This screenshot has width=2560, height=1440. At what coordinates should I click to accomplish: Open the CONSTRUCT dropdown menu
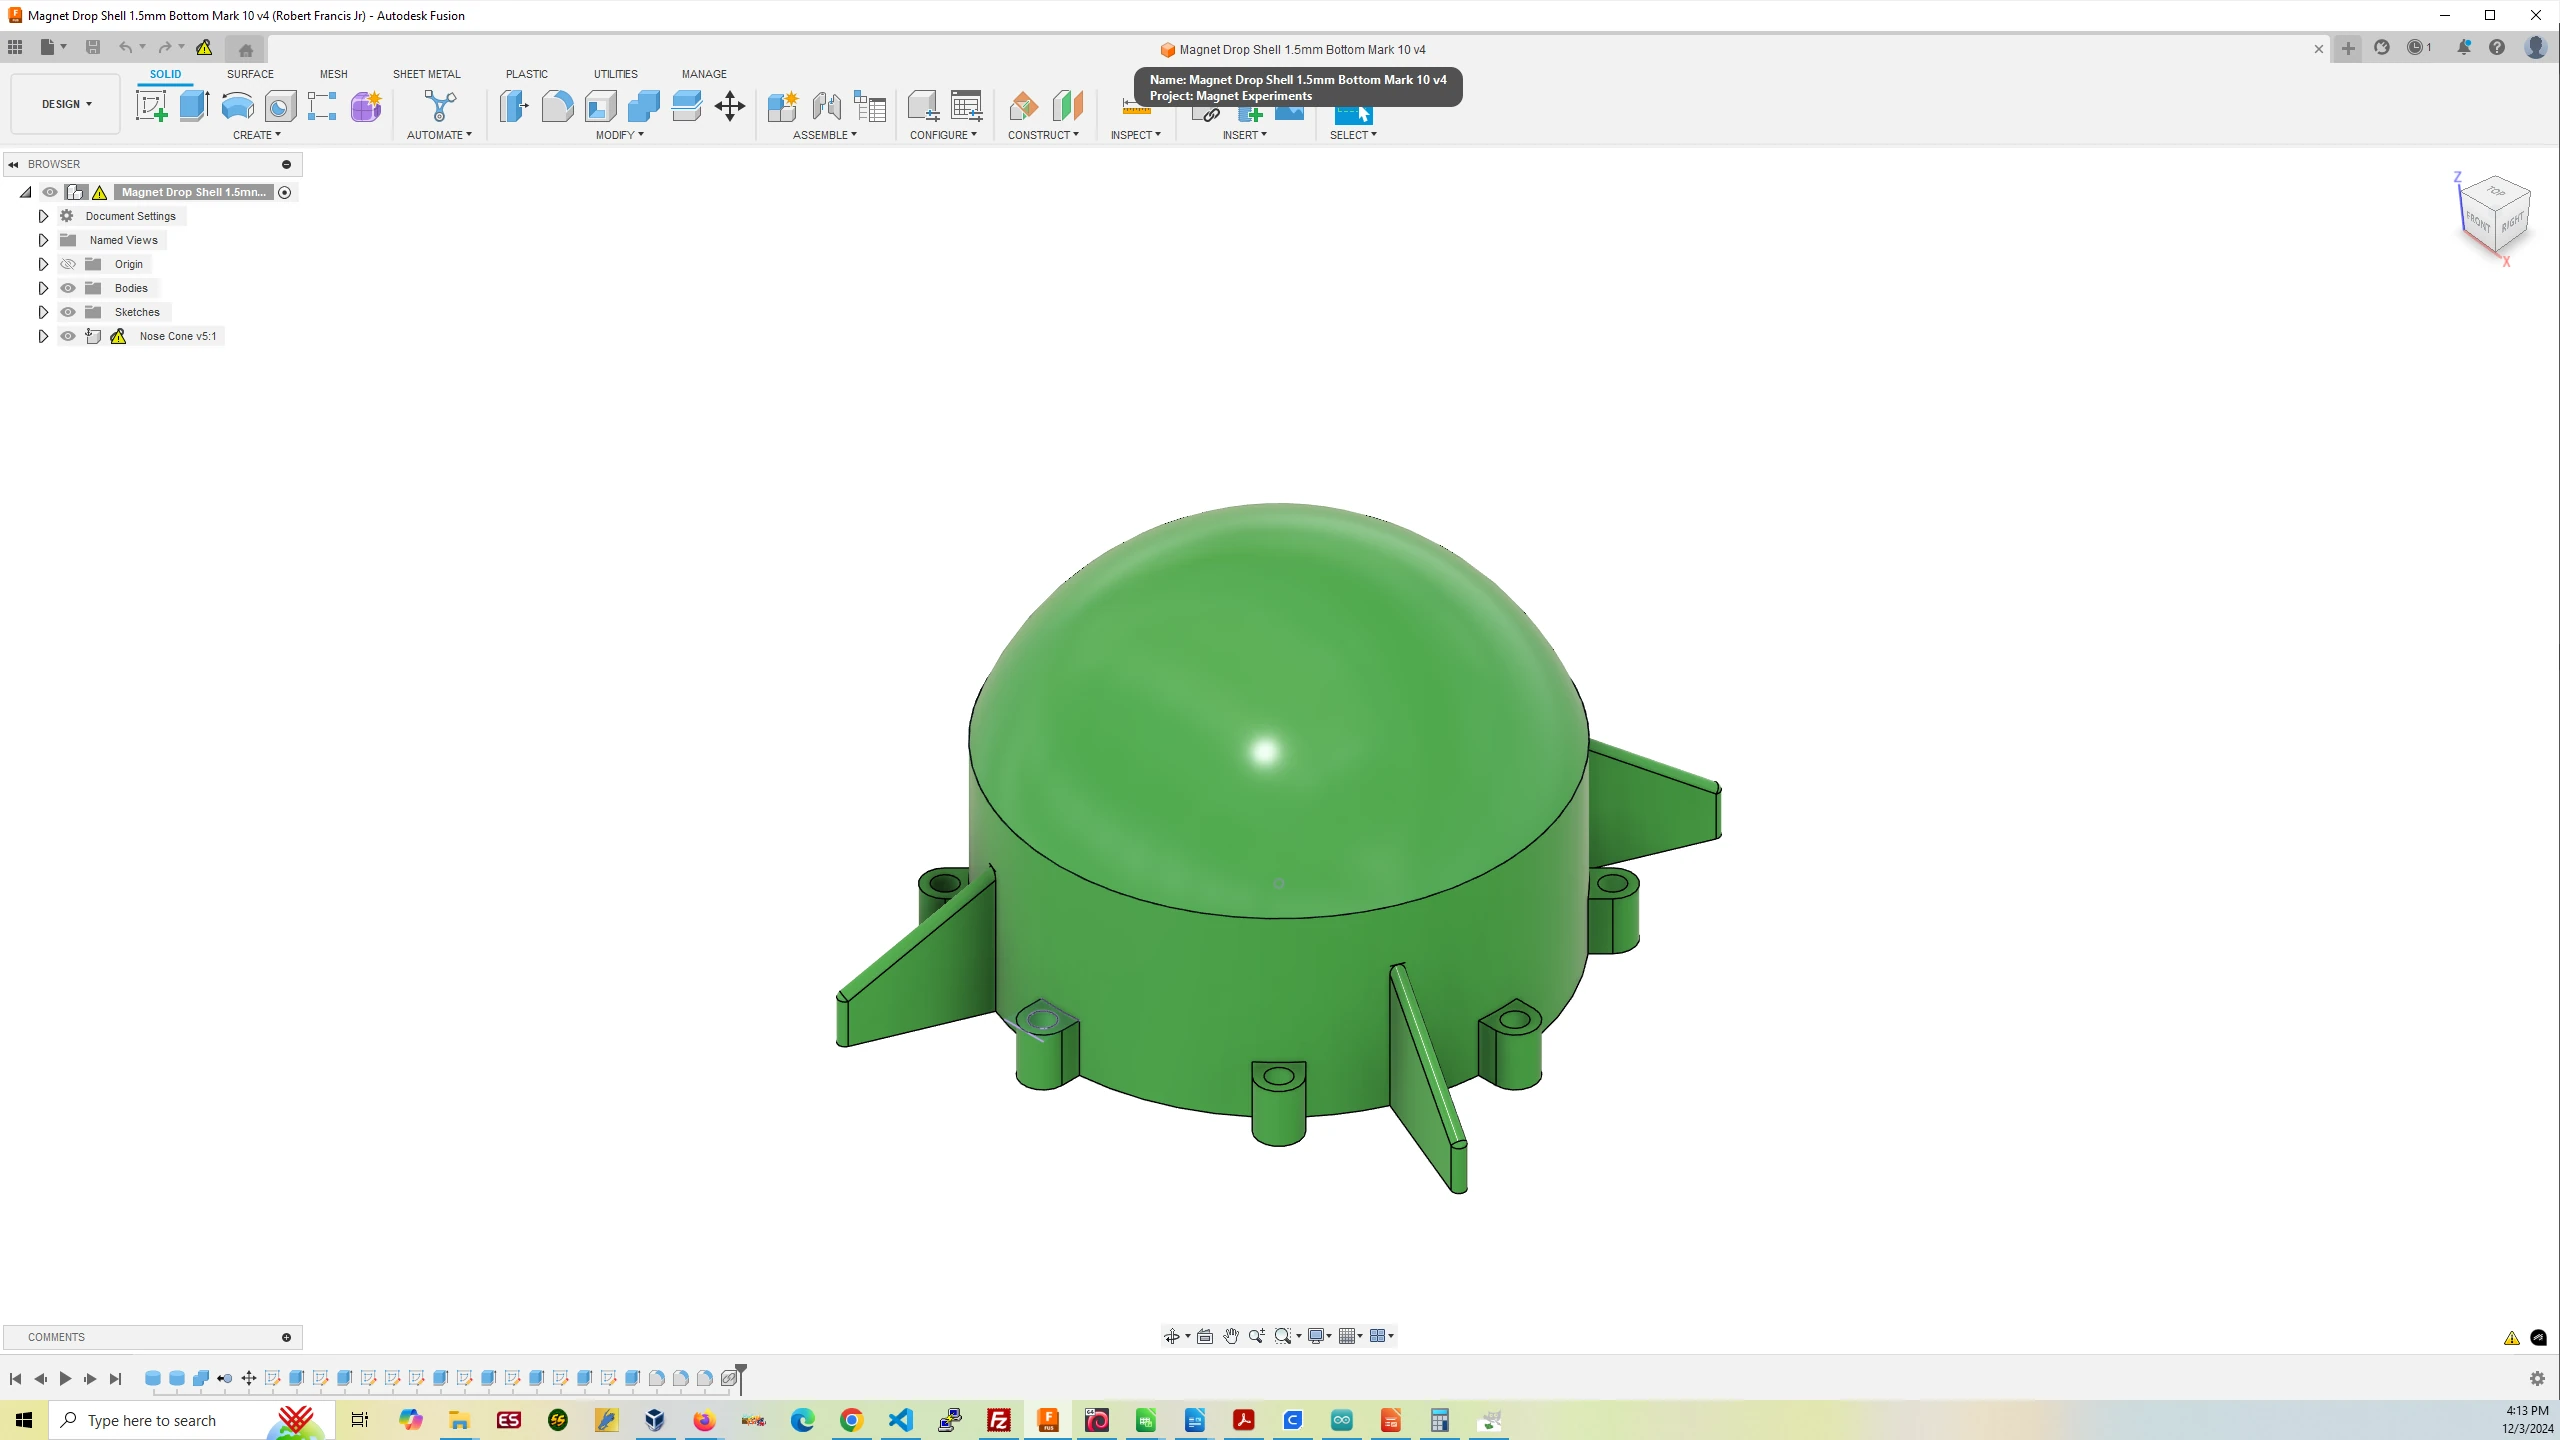tap(1043, 135)
